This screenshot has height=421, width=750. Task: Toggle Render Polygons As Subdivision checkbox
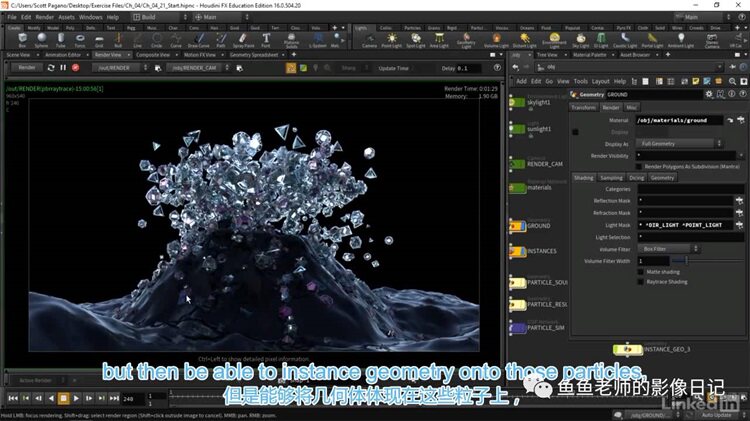point(639,166)
